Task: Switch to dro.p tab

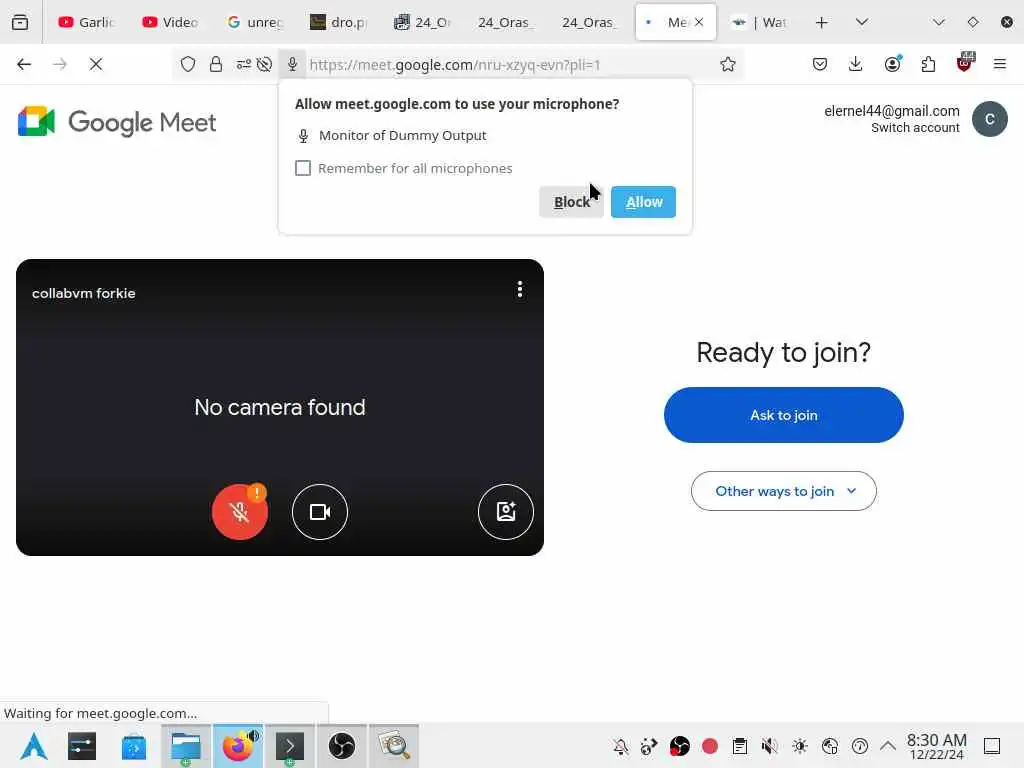Action: [x=338, y=22]
